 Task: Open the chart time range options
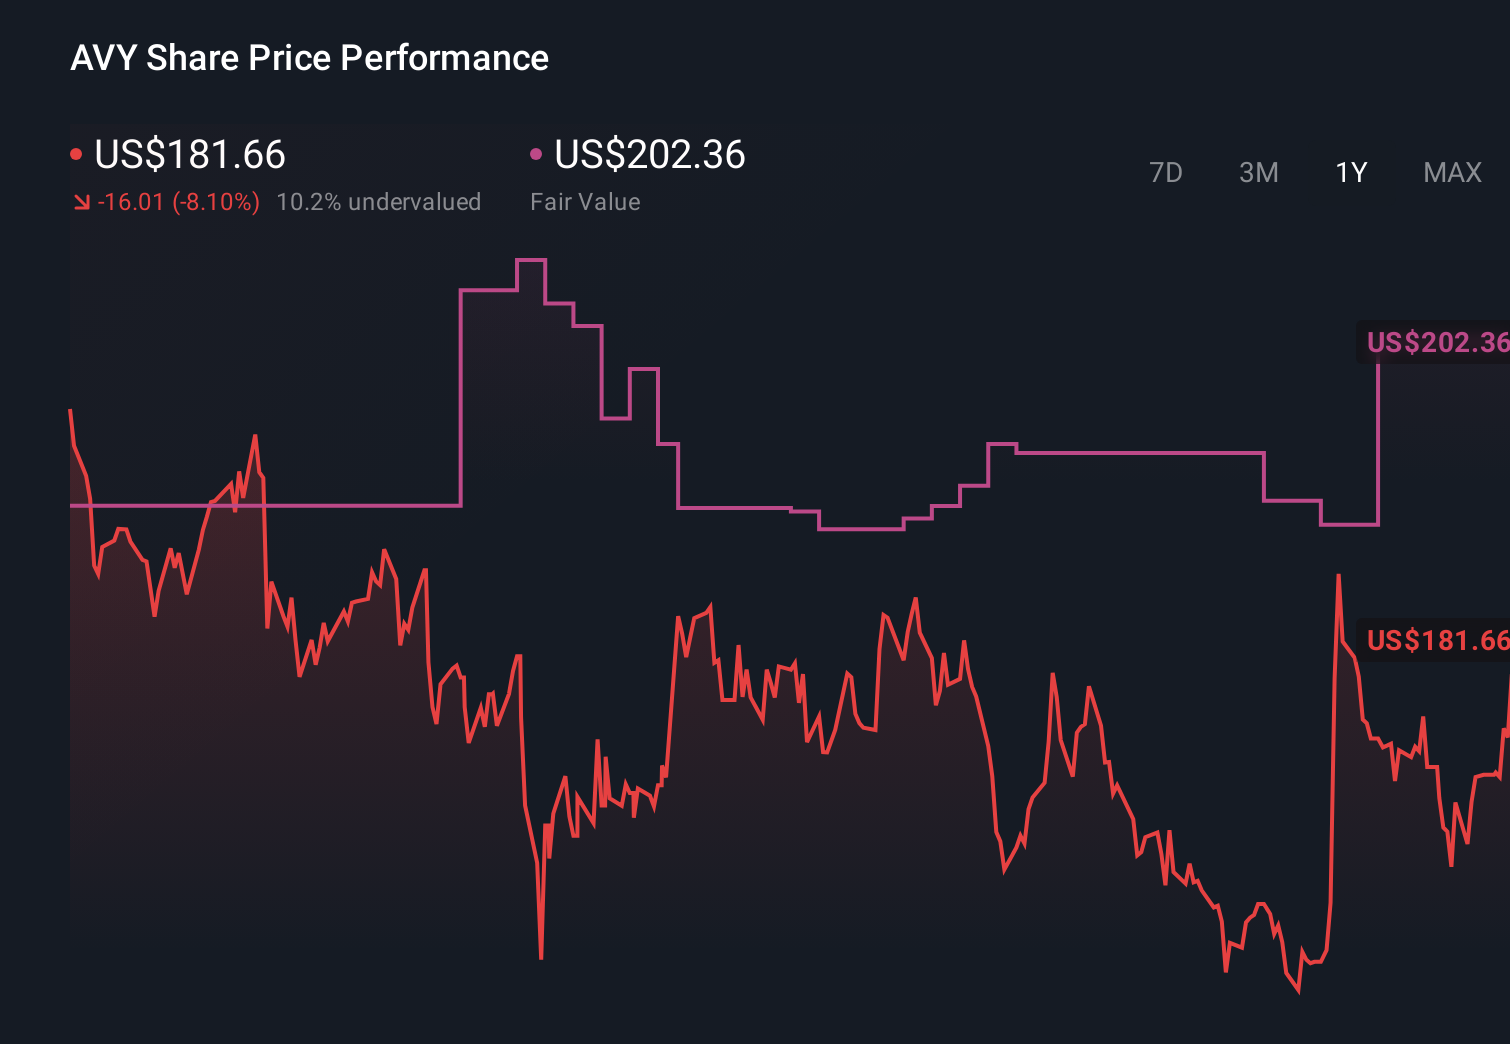tap(1350, 172)
